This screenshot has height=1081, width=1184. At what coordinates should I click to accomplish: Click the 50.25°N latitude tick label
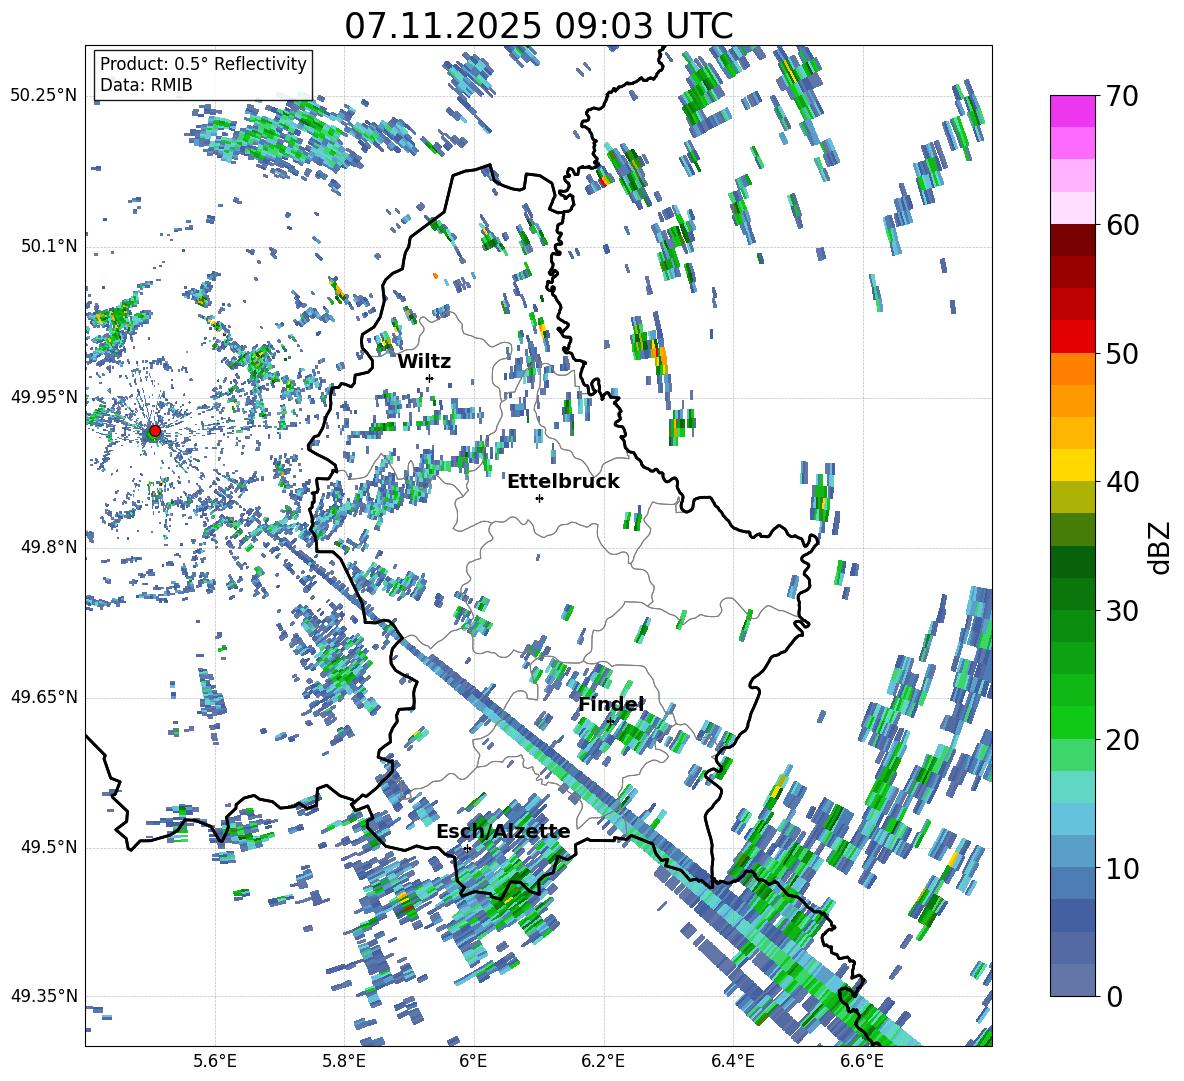click(44, 96)
